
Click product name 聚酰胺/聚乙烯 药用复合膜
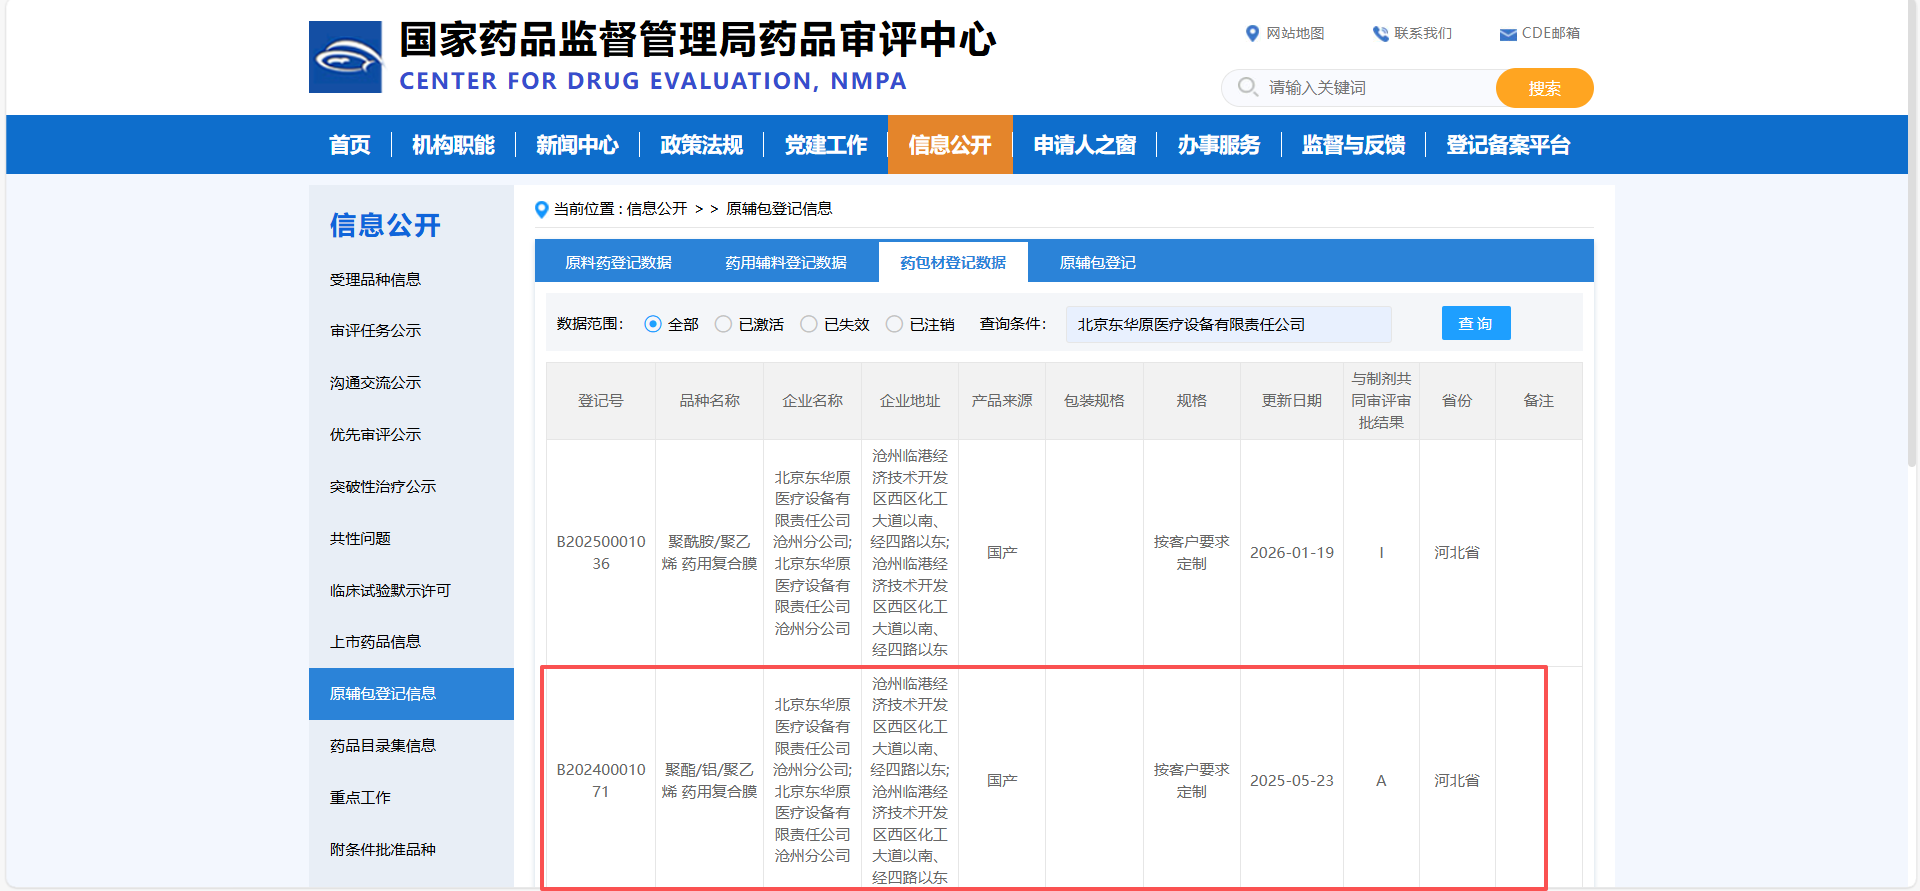click(x=709, y=553)
